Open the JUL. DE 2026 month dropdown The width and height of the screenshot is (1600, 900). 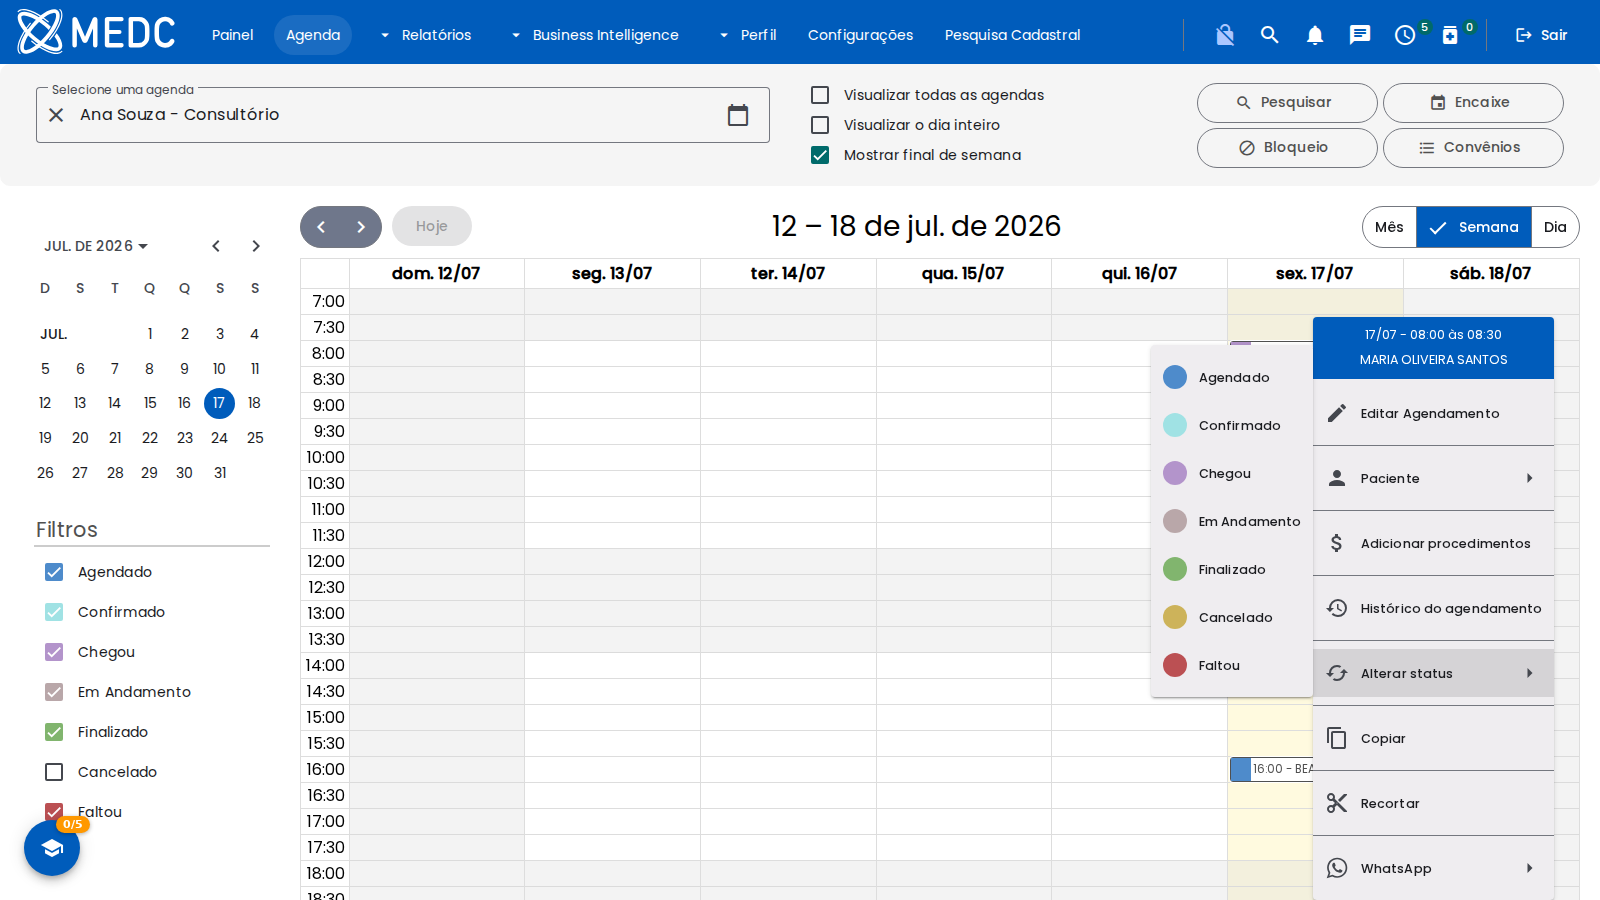(96, 246)
